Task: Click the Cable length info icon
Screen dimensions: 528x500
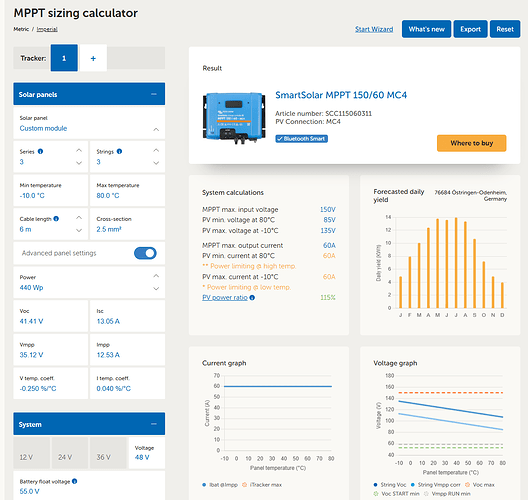Action: tap(56, 219)
